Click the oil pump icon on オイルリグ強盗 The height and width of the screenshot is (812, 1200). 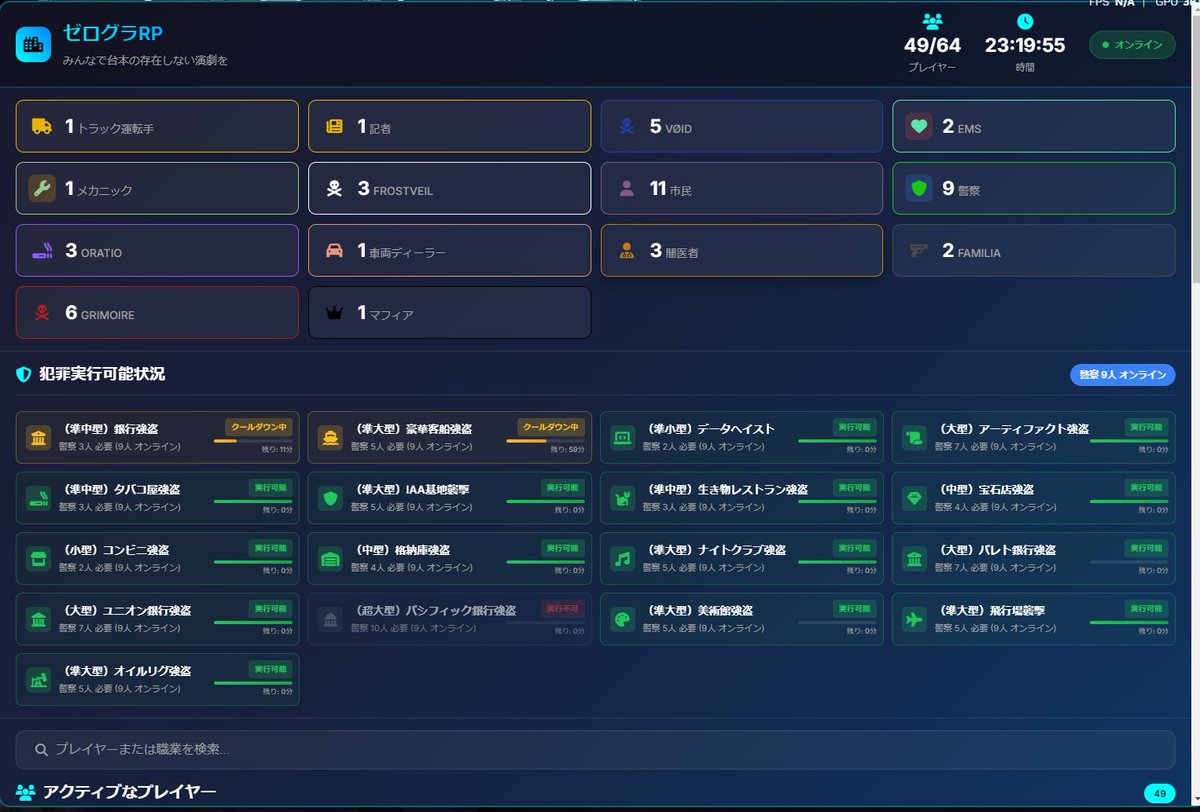(39, 680)
